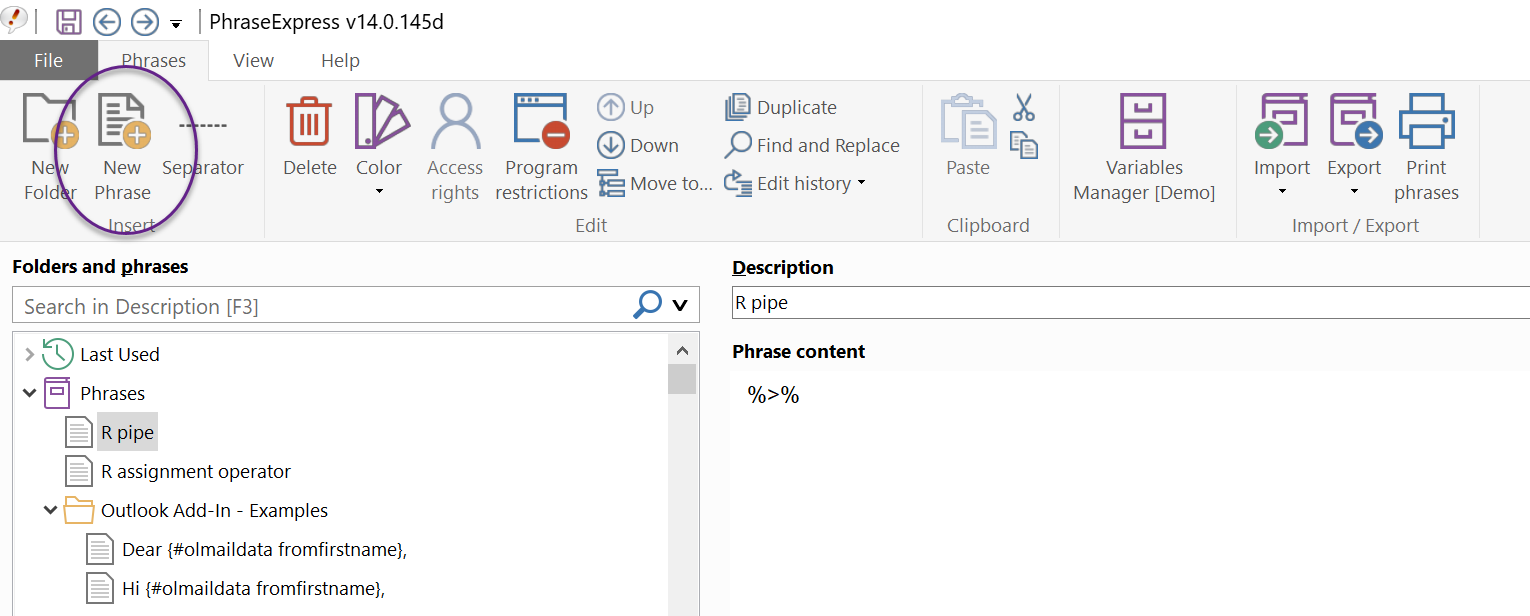Click the Search in Description field
Screen dimensions: 1530x616
[x=320, y=306]
